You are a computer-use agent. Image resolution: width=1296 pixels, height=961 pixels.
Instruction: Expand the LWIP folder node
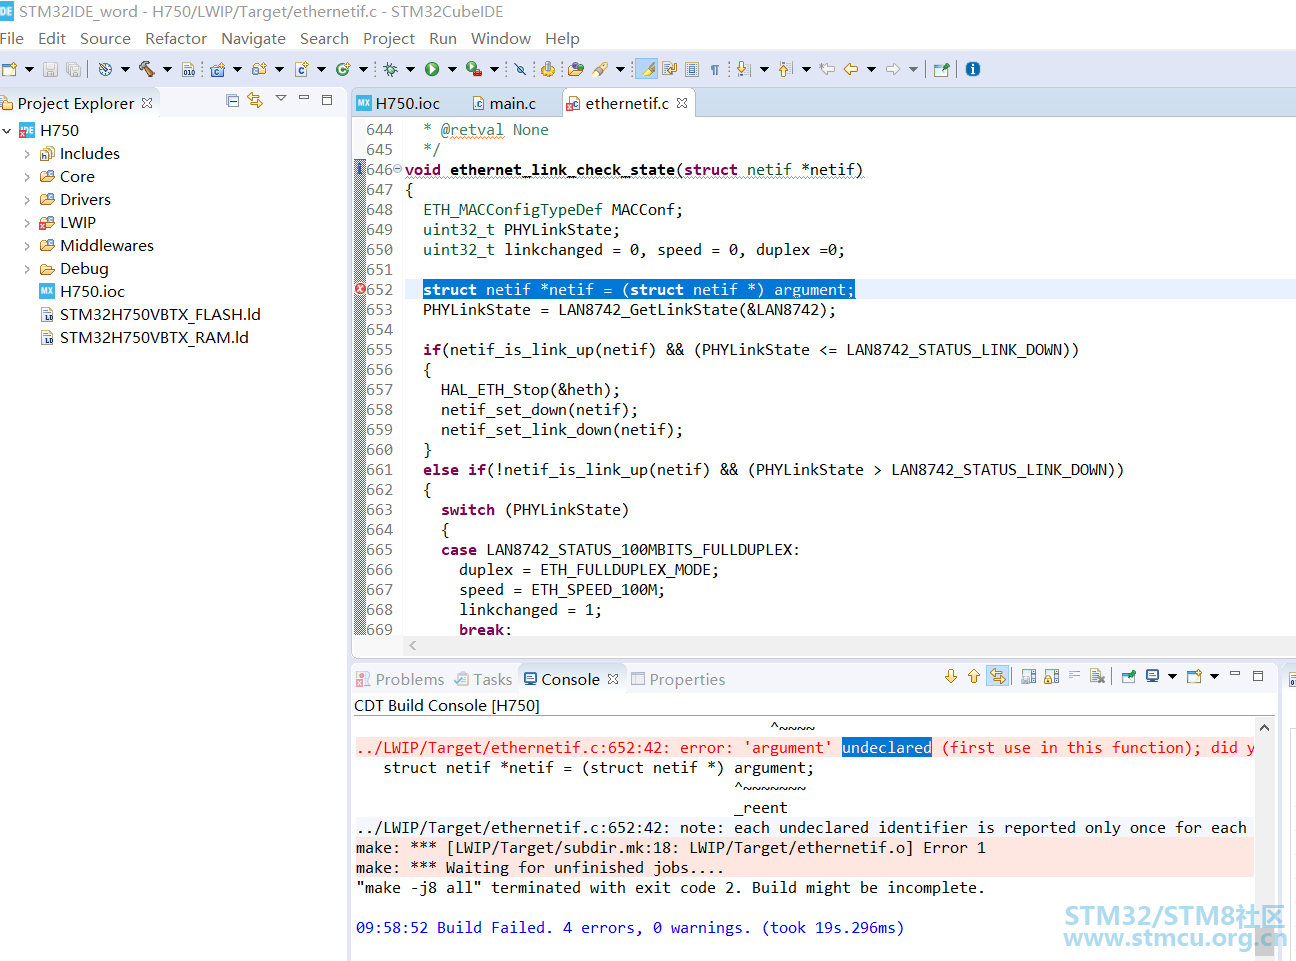coord(27,223)
